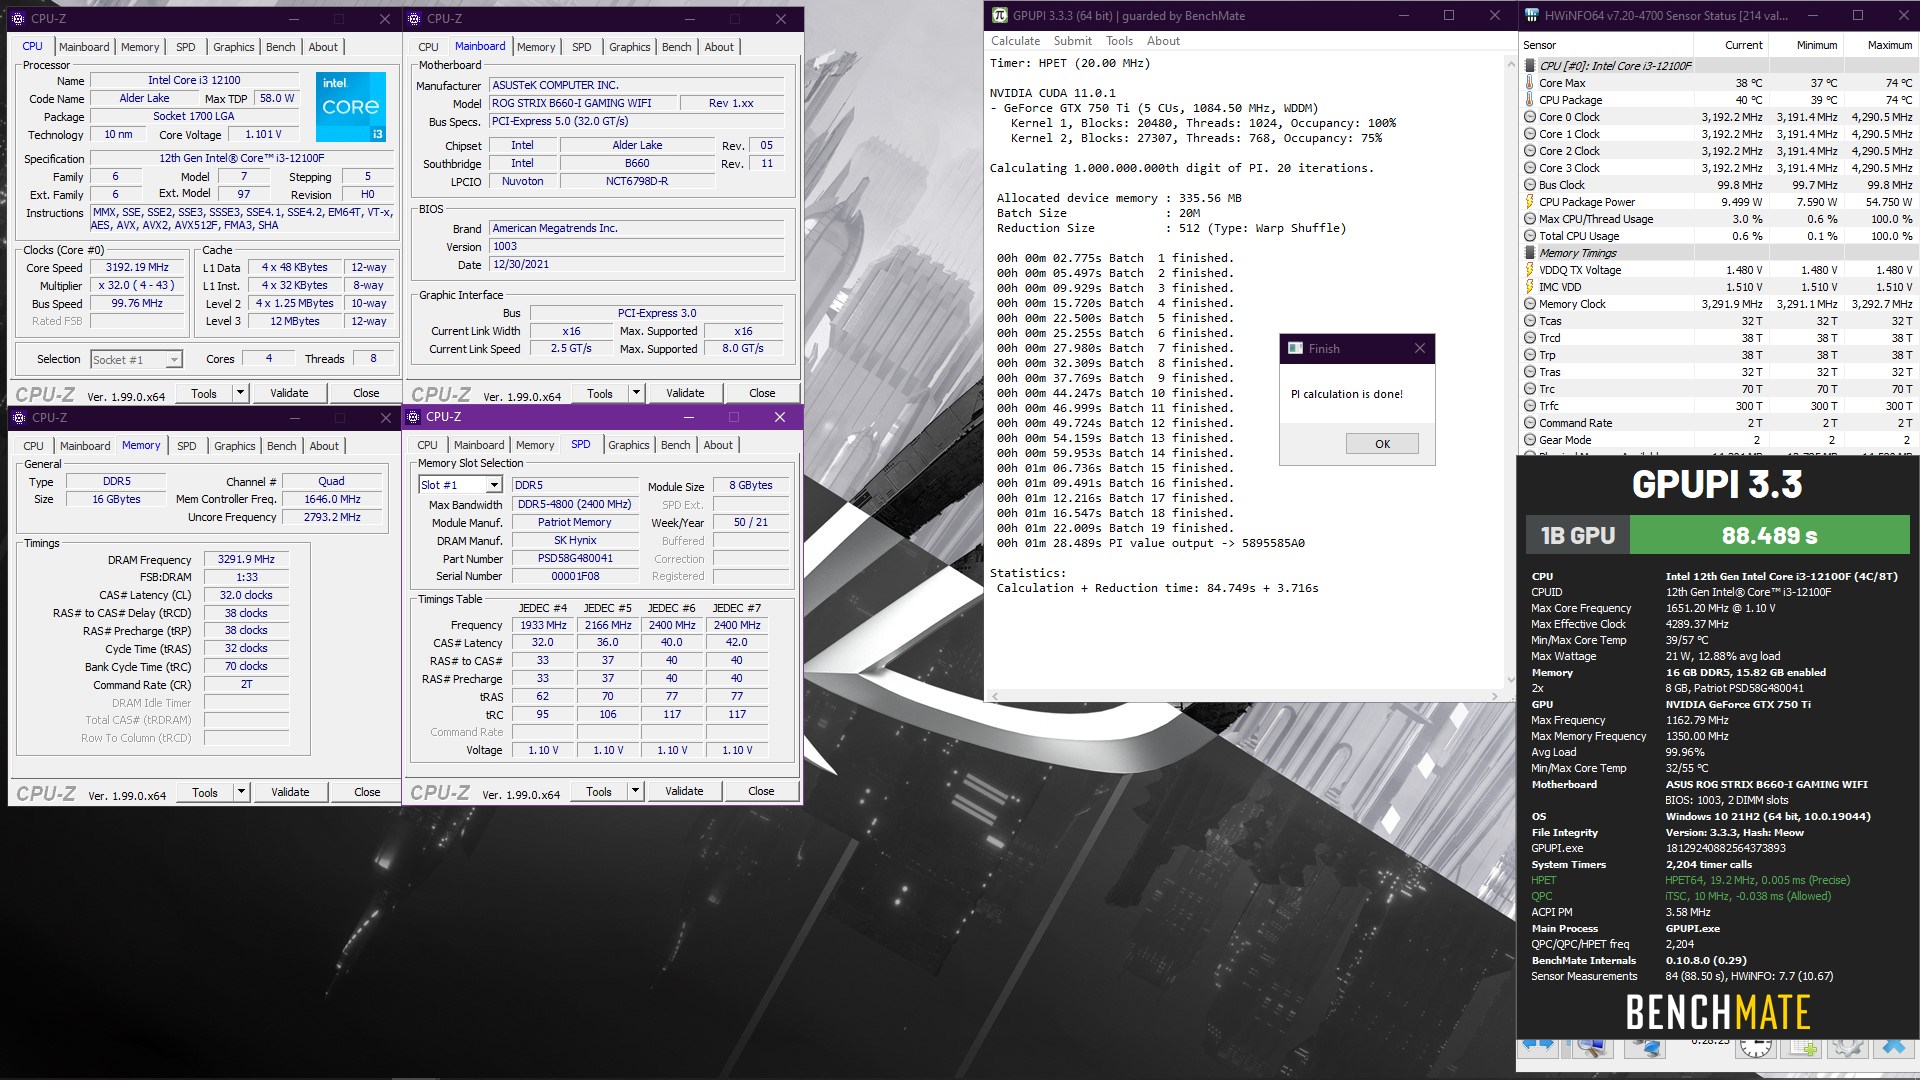Click the 'ROG STRIX B660-I GAMING WIFI' model field
Viewport: 1920px width, 1080px height.
pyautogui.click(x=583, y=103)
